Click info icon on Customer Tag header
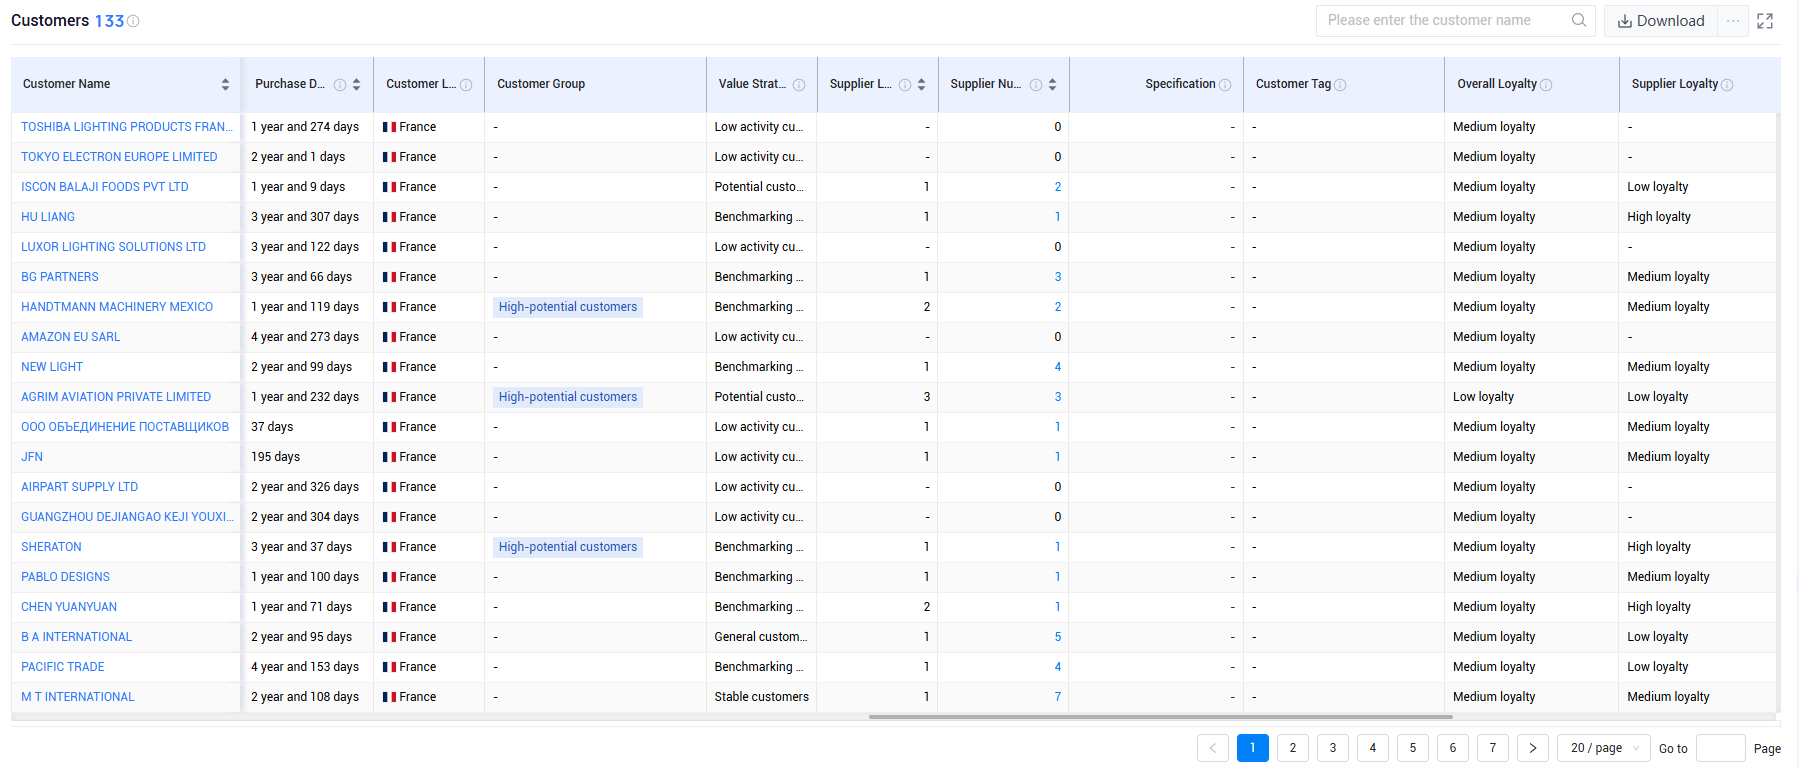Viewport: 1799px width, 767px height. pos(1340,85)
